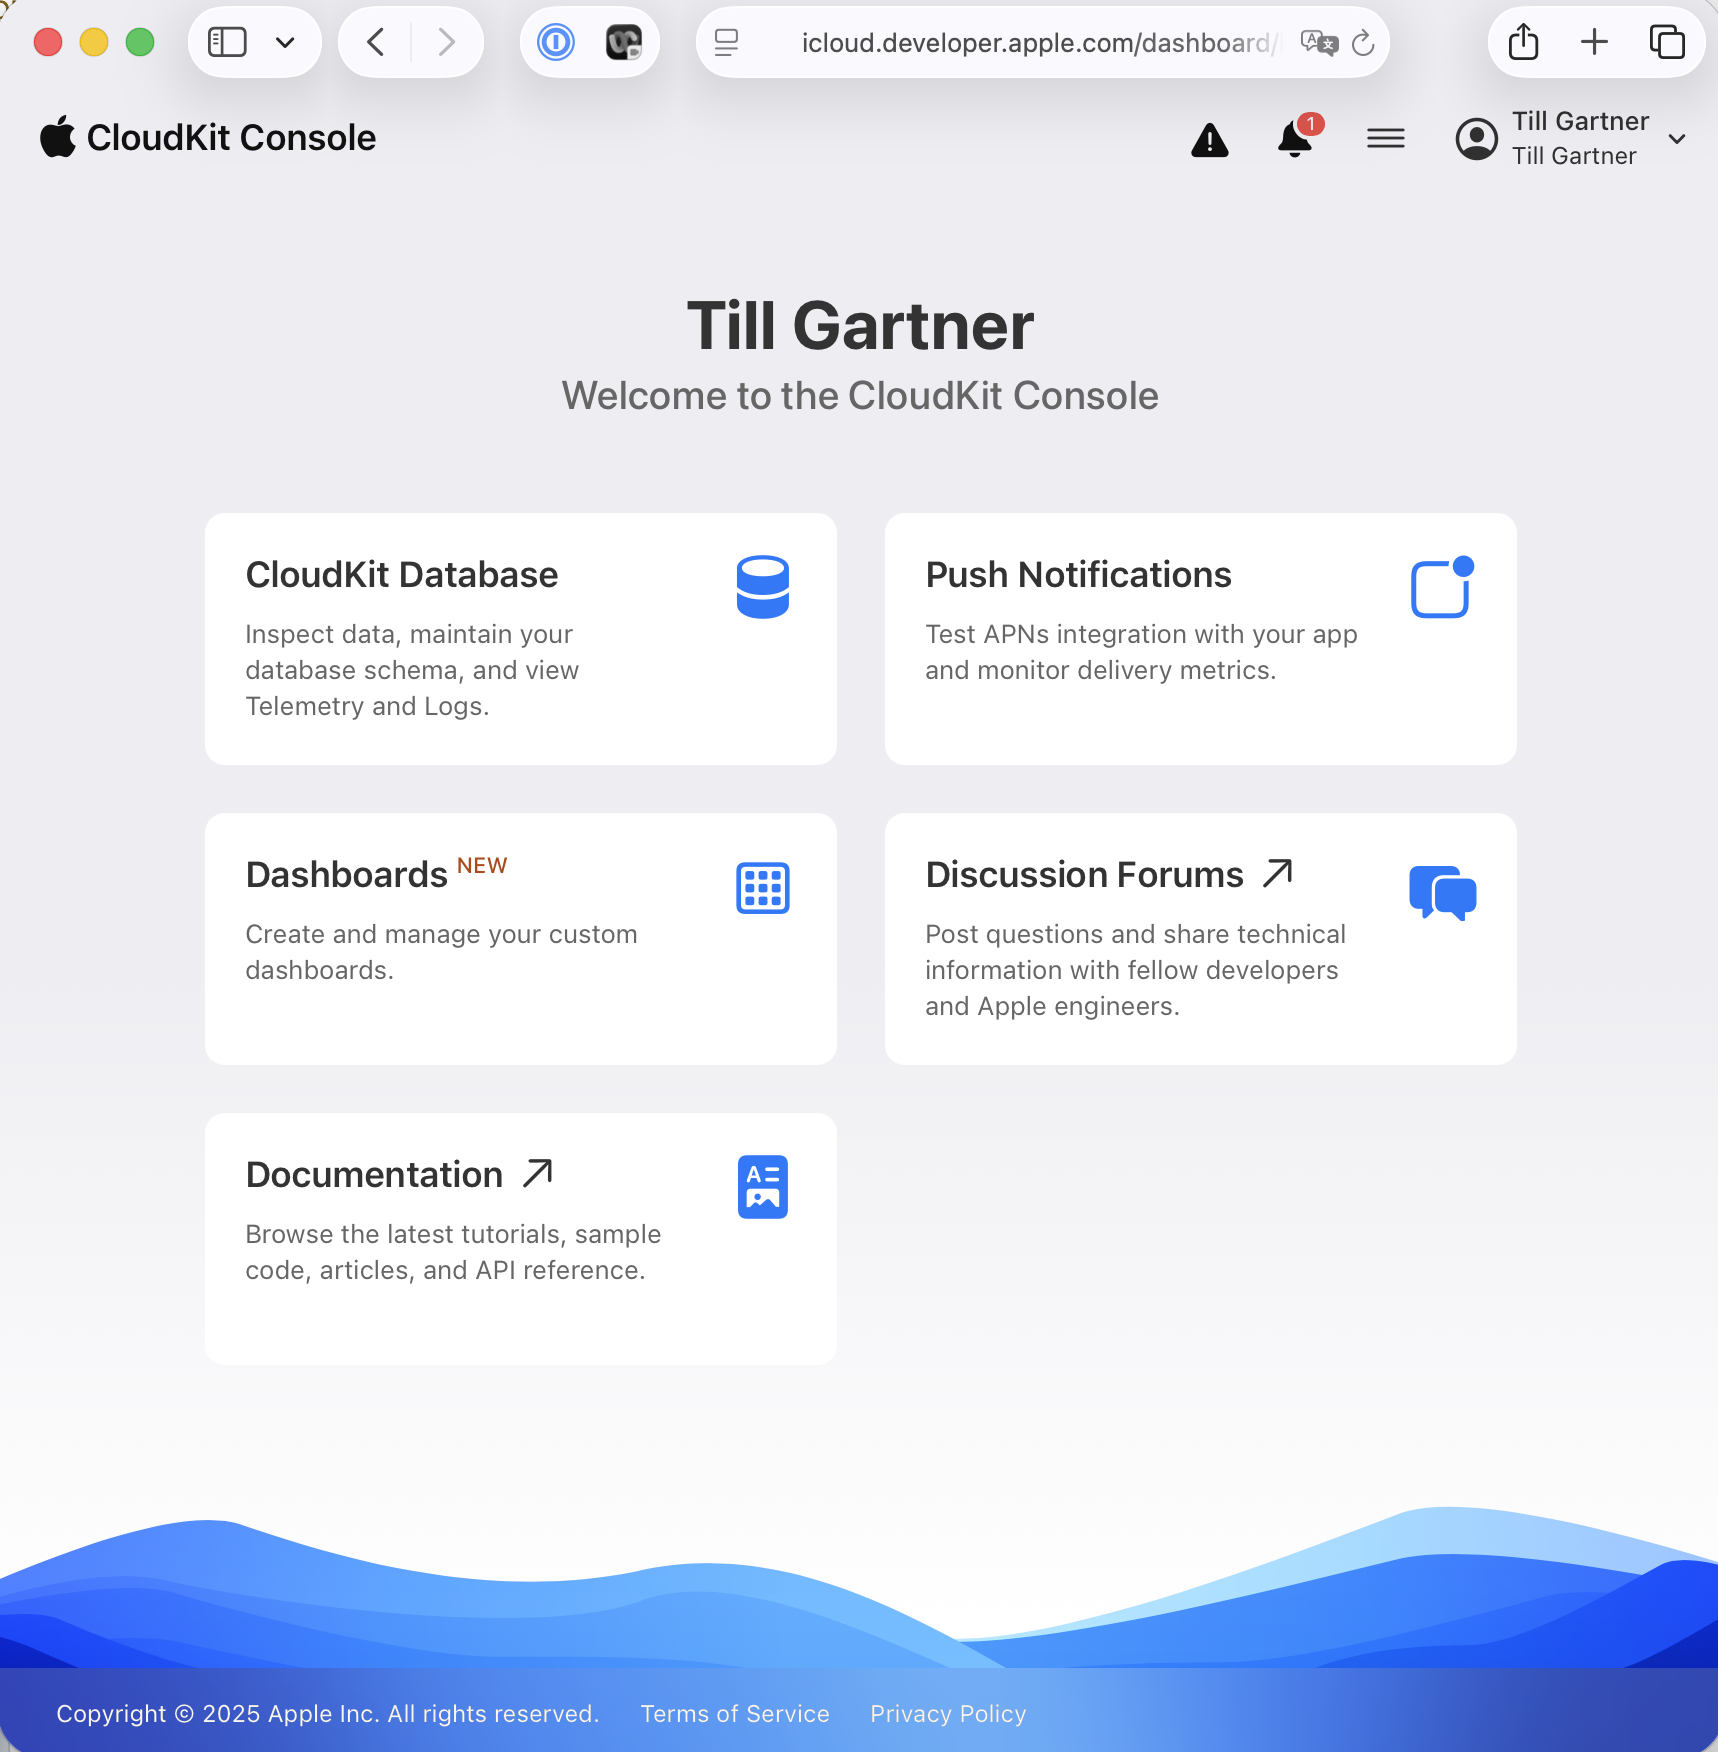
Task: Click the CloudKit Database cylinder icon
Action: click(x=762, y=587)
